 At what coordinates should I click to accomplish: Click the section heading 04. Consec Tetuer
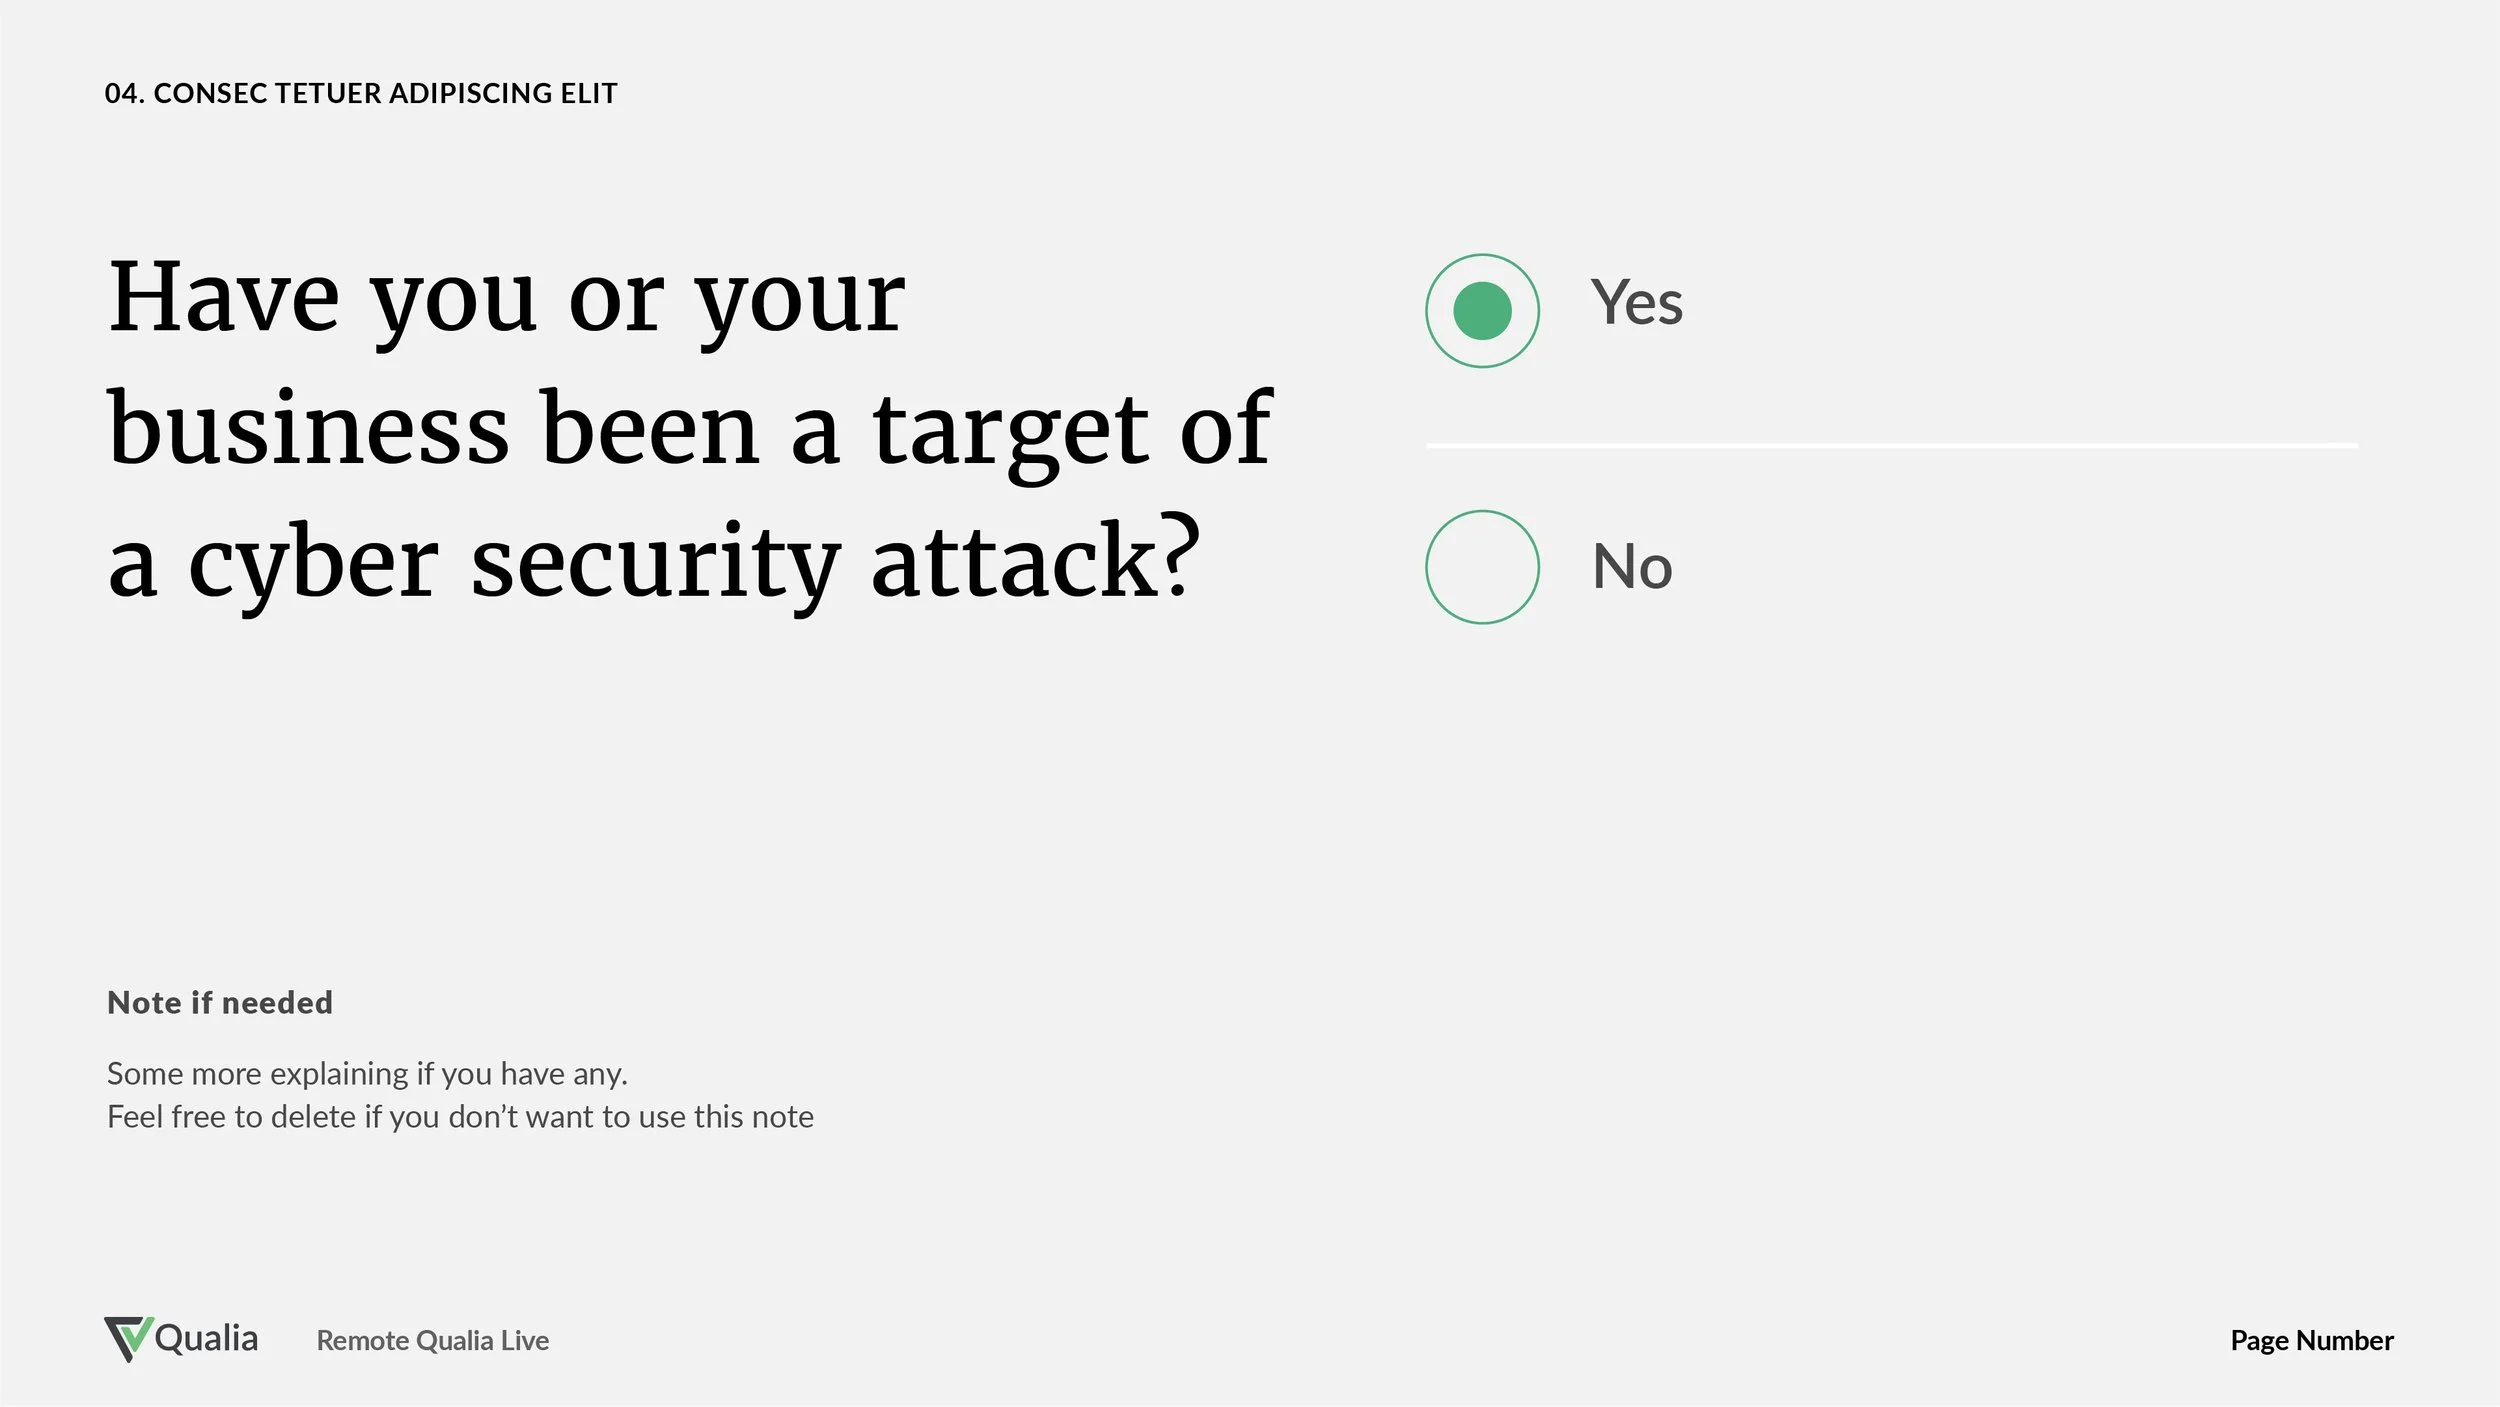coord(361,93)
